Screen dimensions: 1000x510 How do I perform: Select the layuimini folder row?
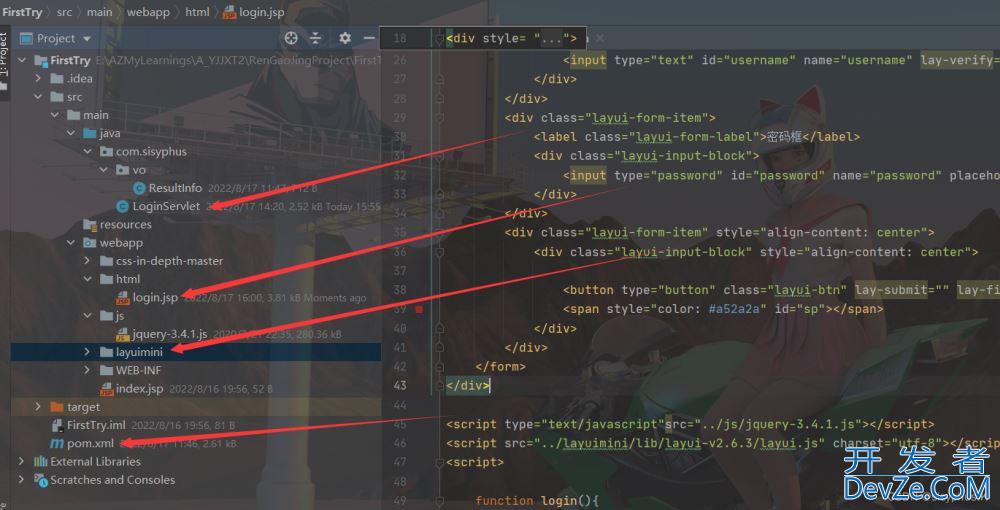tap(196, 352)
